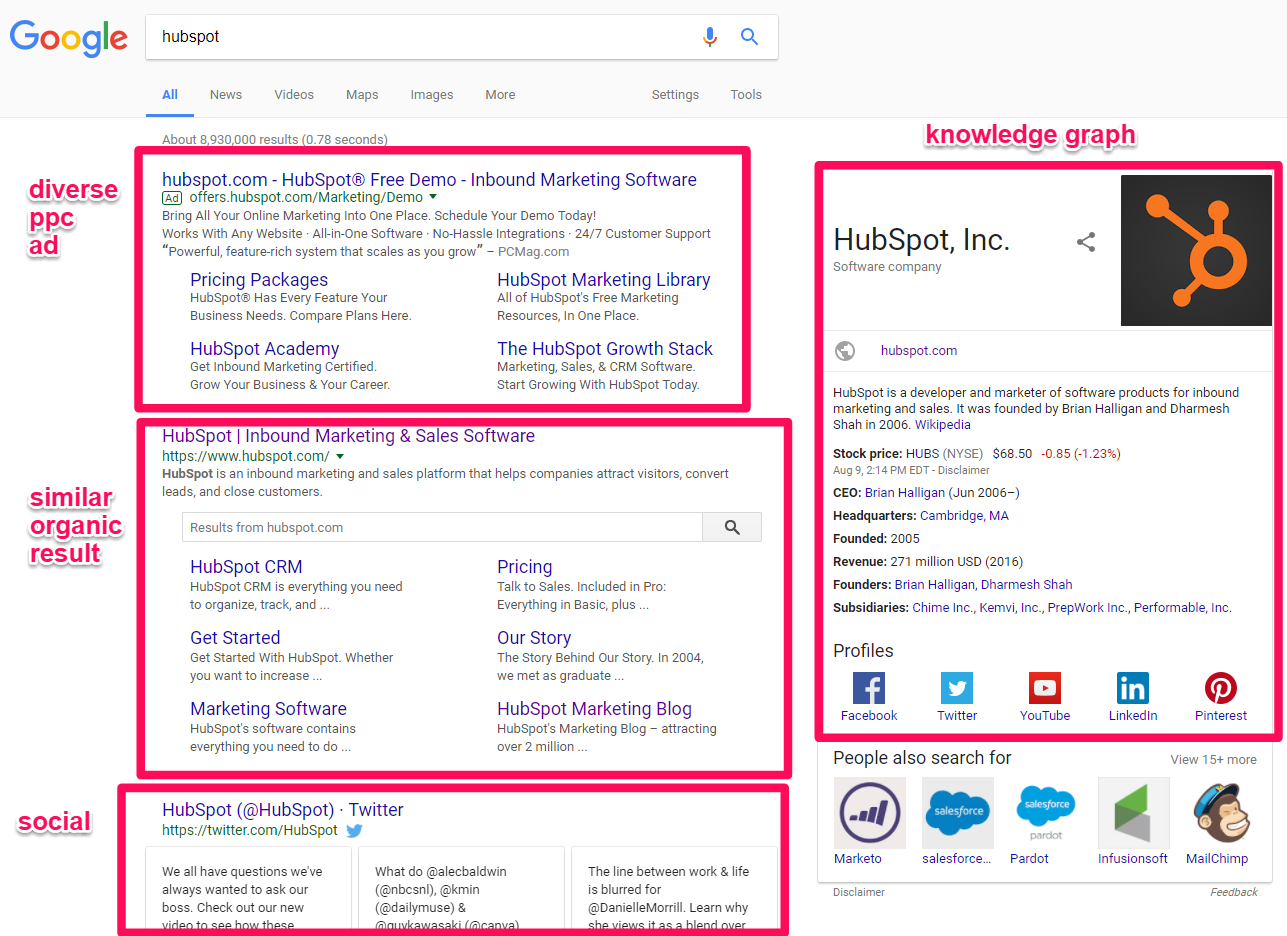Open HubSpot's Twitter profile icon
Screen dimensions: 1287x936
(957, 688)
